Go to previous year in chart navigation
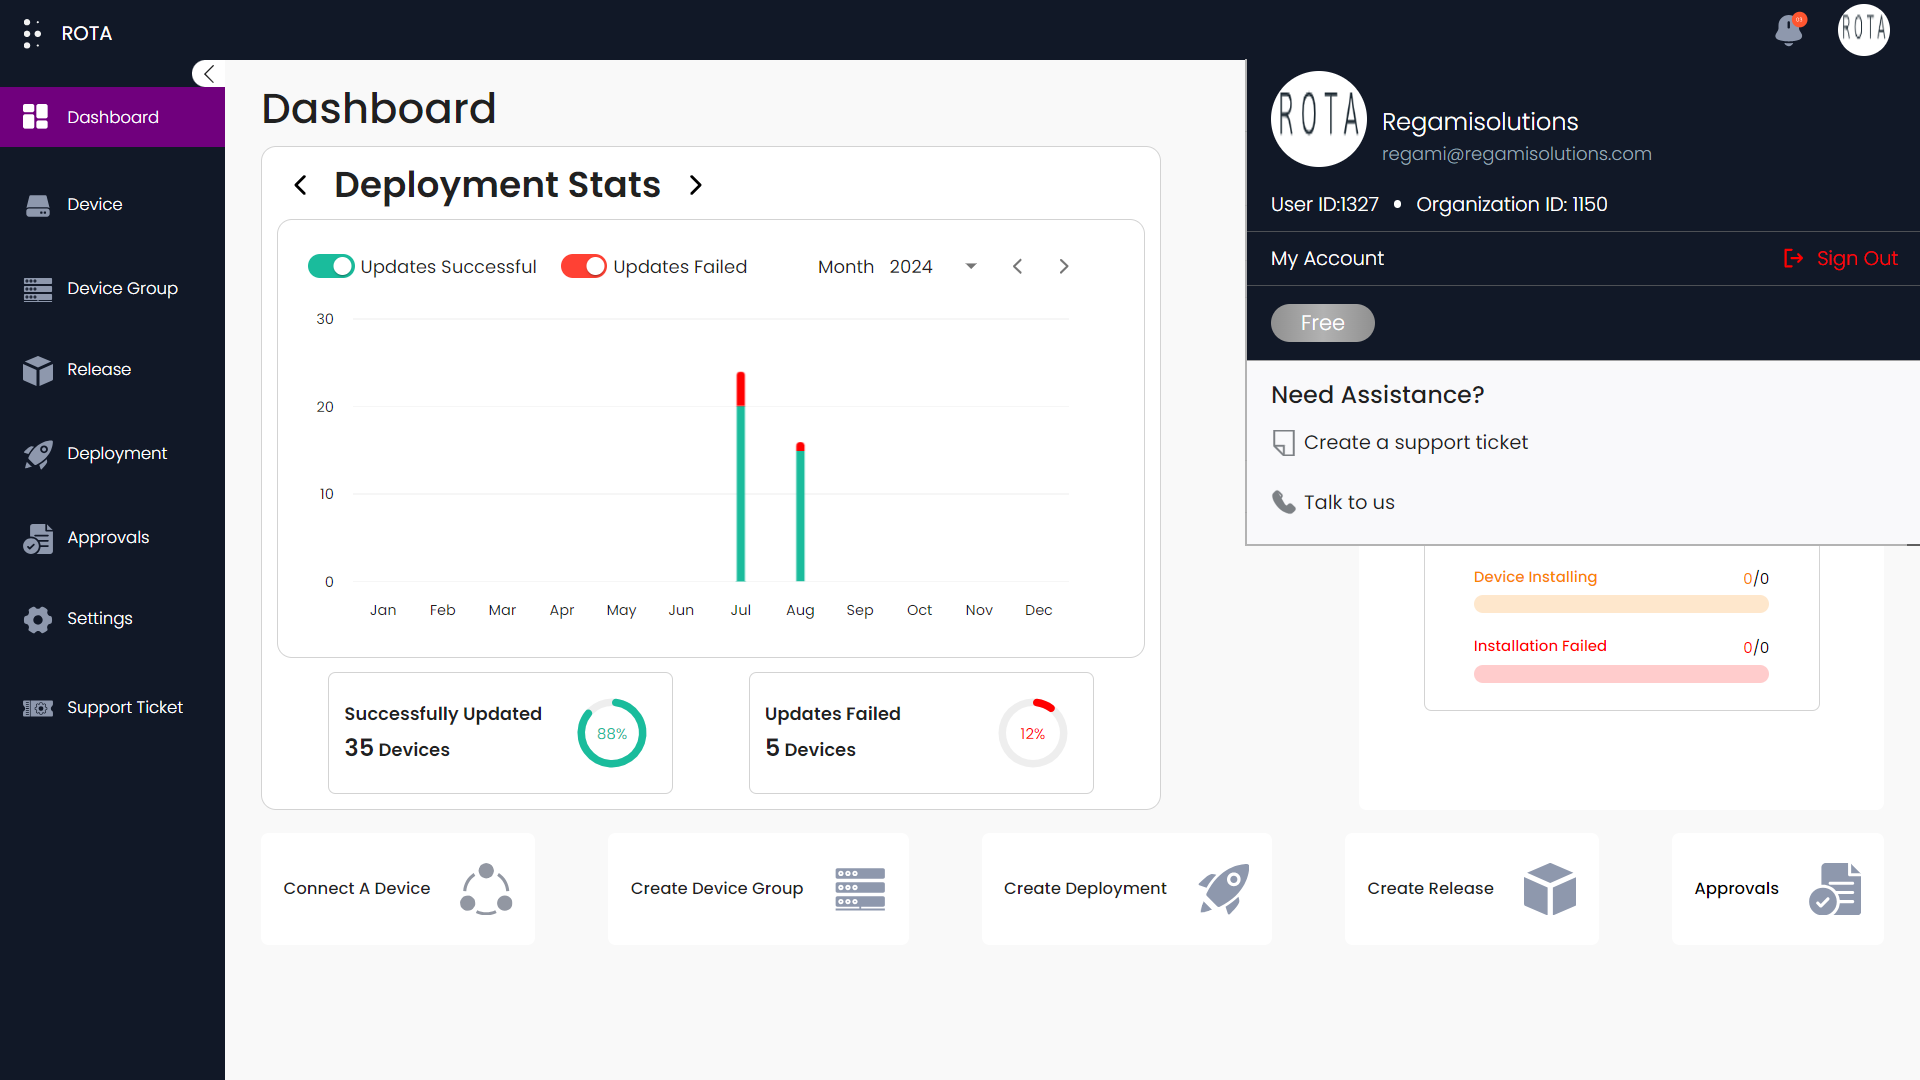Viewport: 1920px width, 1080px height. click(1017, 266)
